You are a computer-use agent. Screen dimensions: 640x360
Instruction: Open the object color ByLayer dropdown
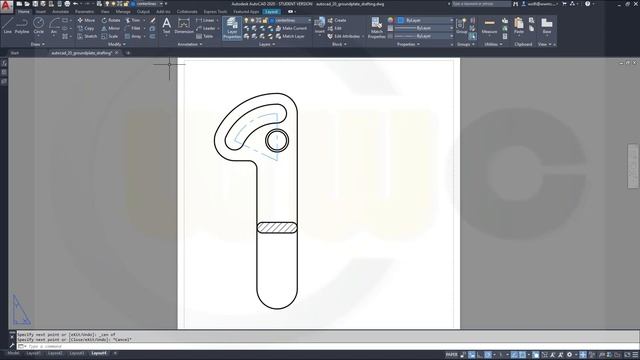click(x=425, y=20)
